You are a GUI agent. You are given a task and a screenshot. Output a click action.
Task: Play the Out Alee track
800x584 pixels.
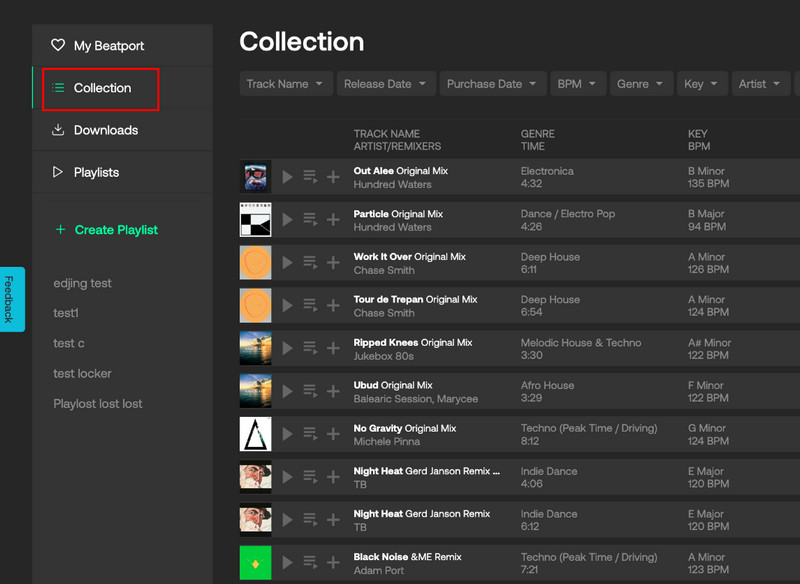point(287,176)
